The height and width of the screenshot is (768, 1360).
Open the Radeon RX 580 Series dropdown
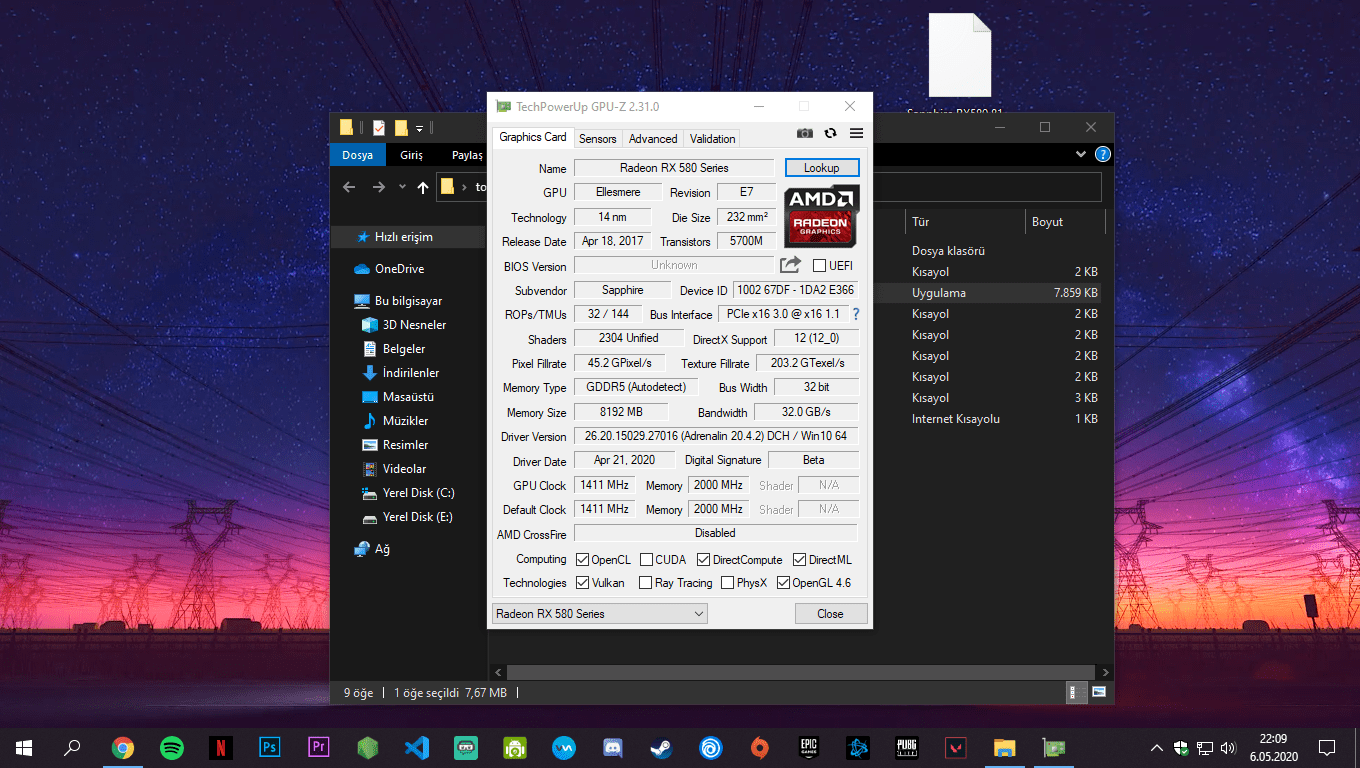click(600, 614)
